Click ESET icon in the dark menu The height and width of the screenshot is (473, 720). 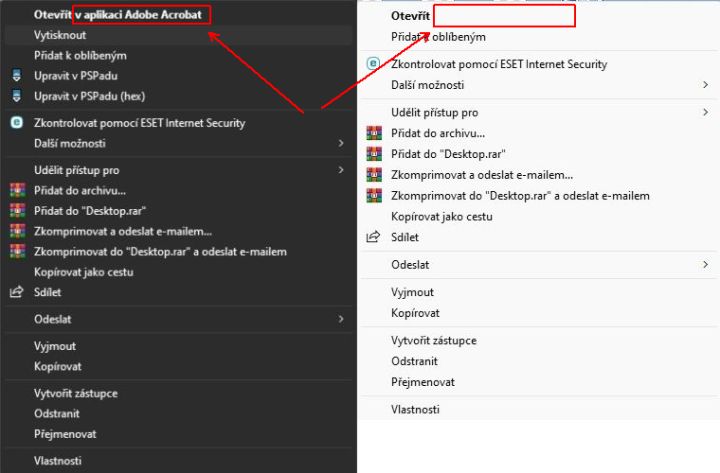click(x=17, y=123)
